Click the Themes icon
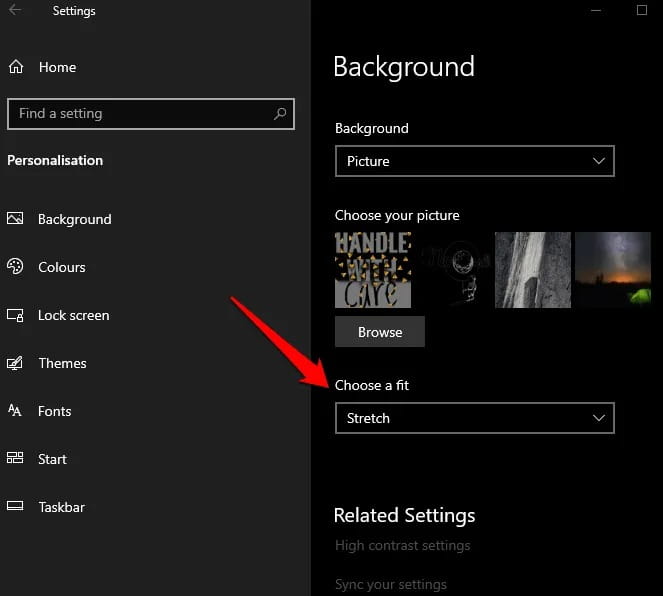Image resolution: width=663 pixels, height=596 pixels. (15, 363)
